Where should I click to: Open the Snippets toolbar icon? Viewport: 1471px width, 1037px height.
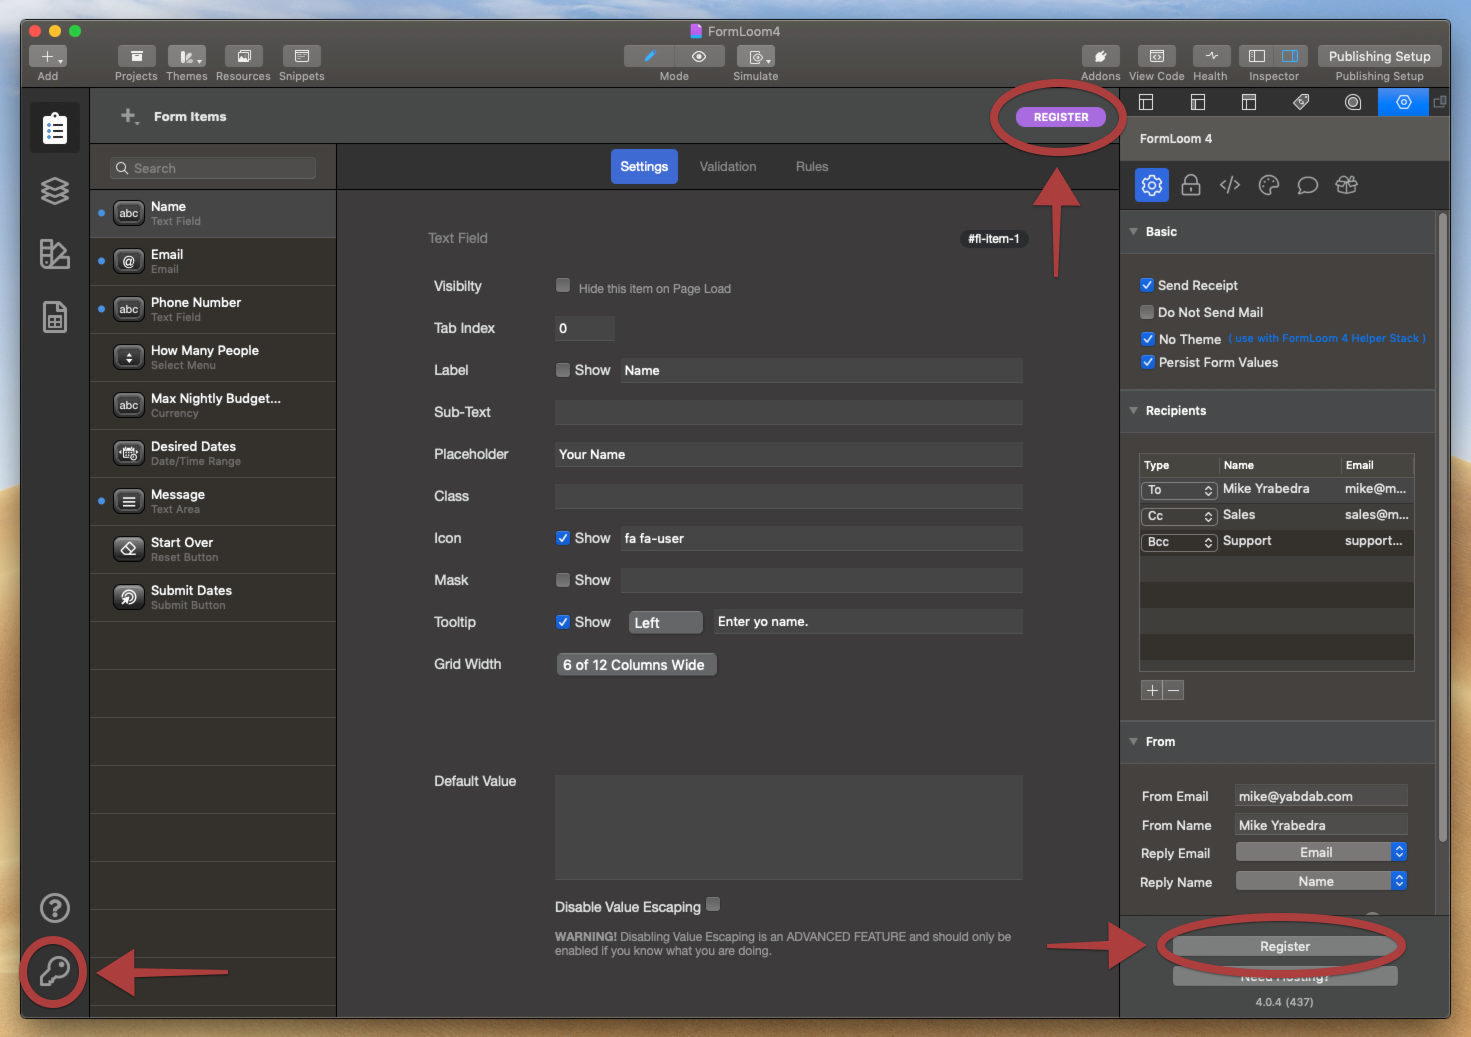(302, 57)
